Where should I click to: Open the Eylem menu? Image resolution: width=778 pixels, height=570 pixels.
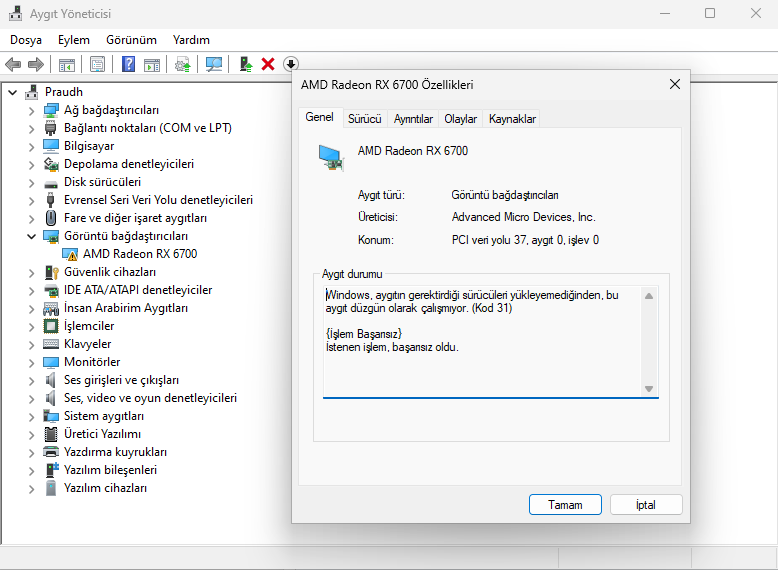[74, 40]
